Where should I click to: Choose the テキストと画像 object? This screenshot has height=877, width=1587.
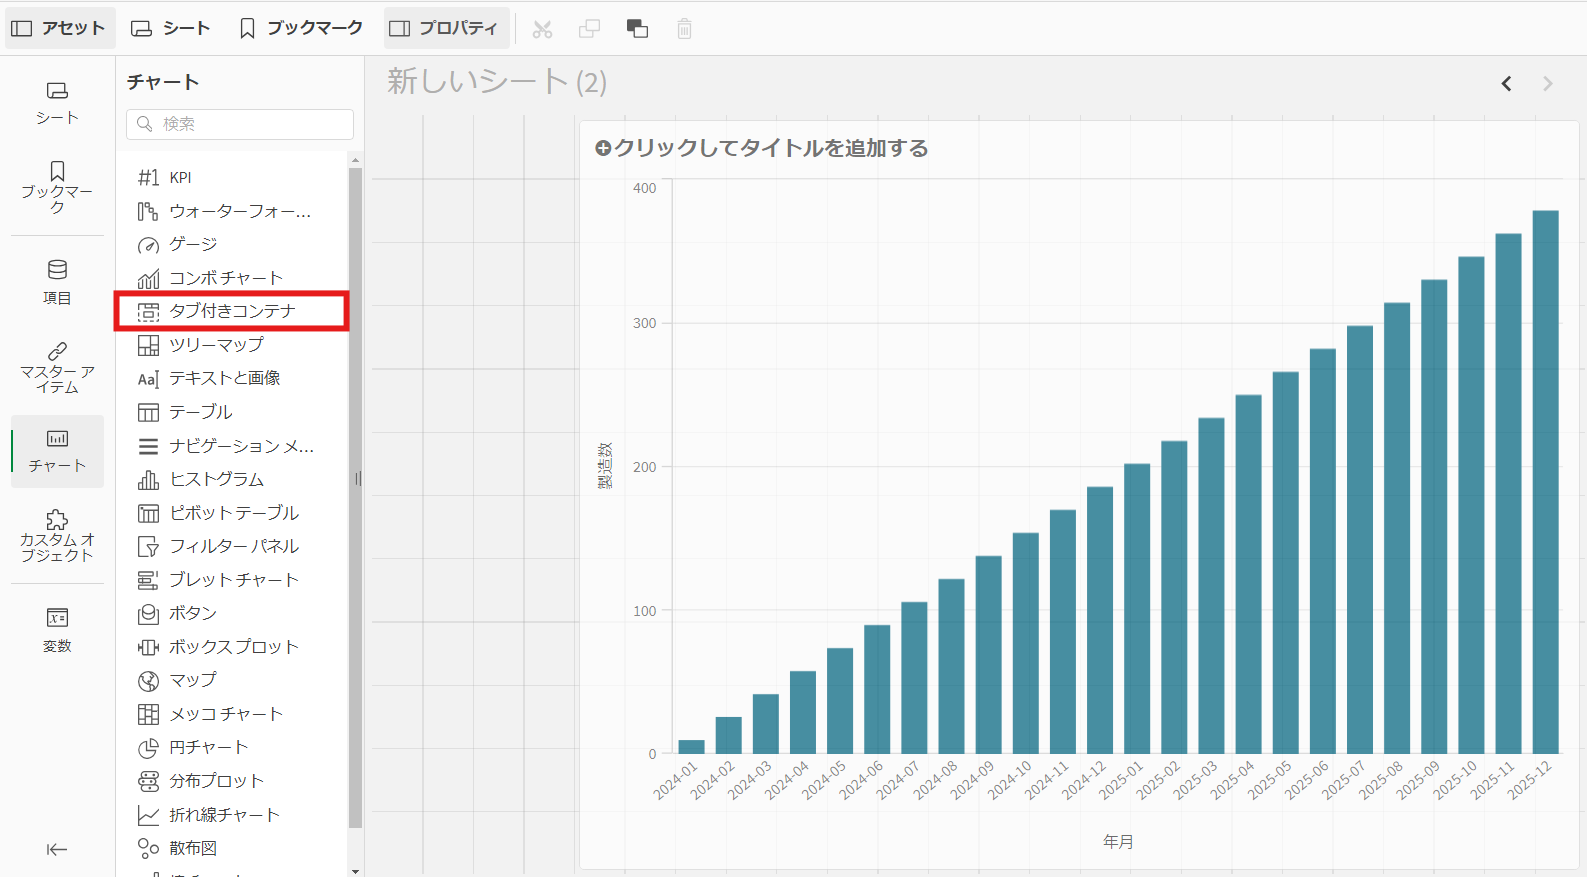coord(232,378)
